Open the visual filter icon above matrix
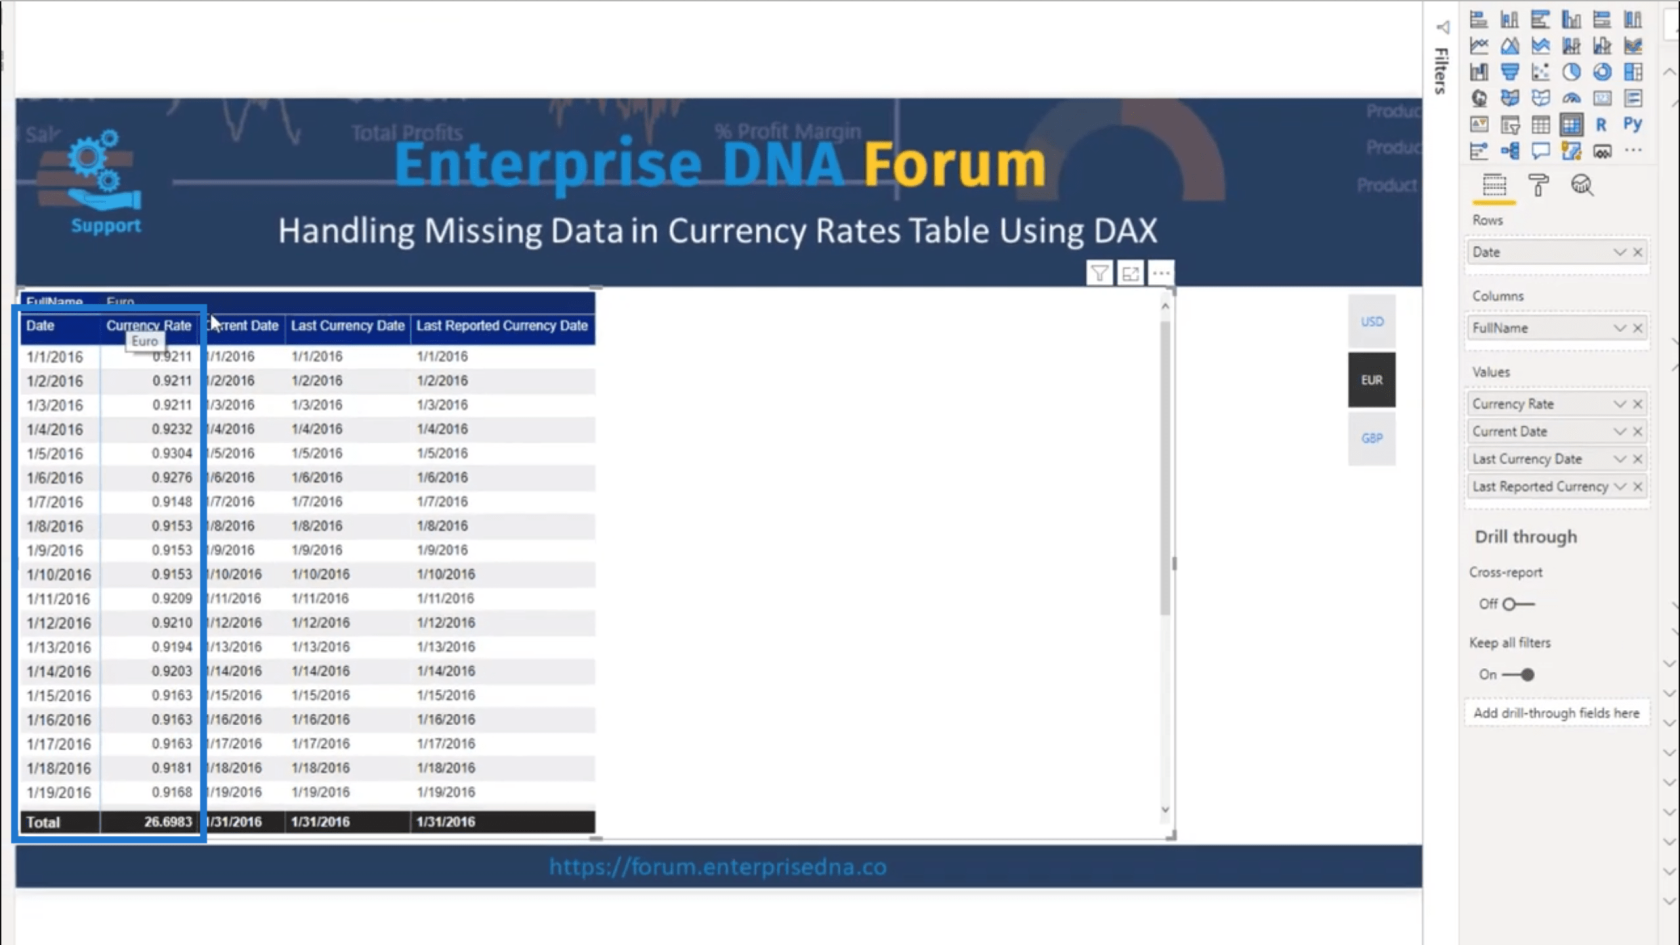This screenshot has height=945, width=1680. point(1099,273)
